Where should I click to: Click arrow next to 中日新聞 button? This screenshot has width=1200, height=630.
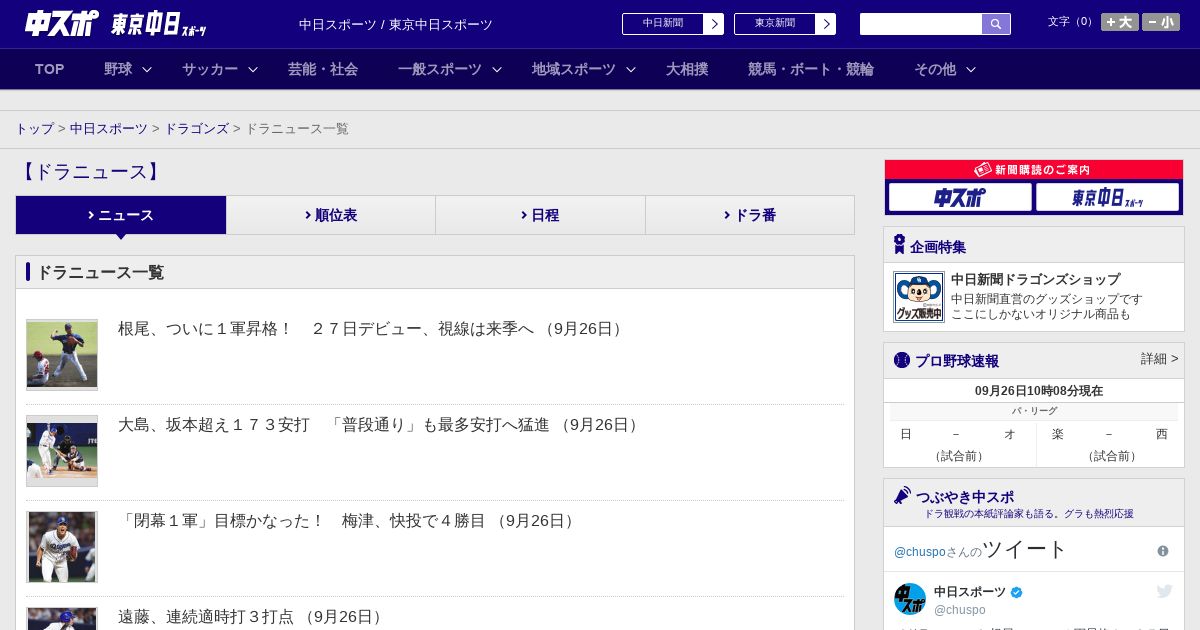tap(714, 24)
